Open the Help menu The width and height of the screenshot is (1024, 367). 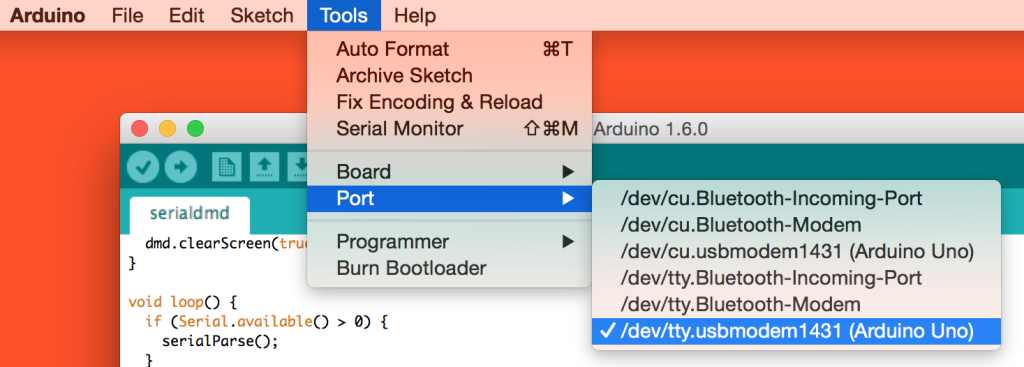pos(415,15)
